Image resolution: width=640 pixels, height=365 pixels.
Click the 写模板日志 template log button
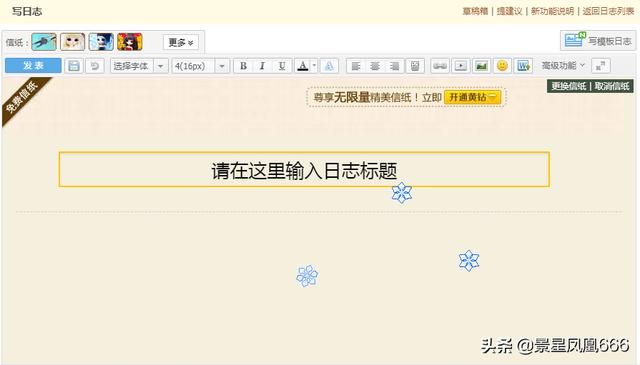[x=598, y=41]
